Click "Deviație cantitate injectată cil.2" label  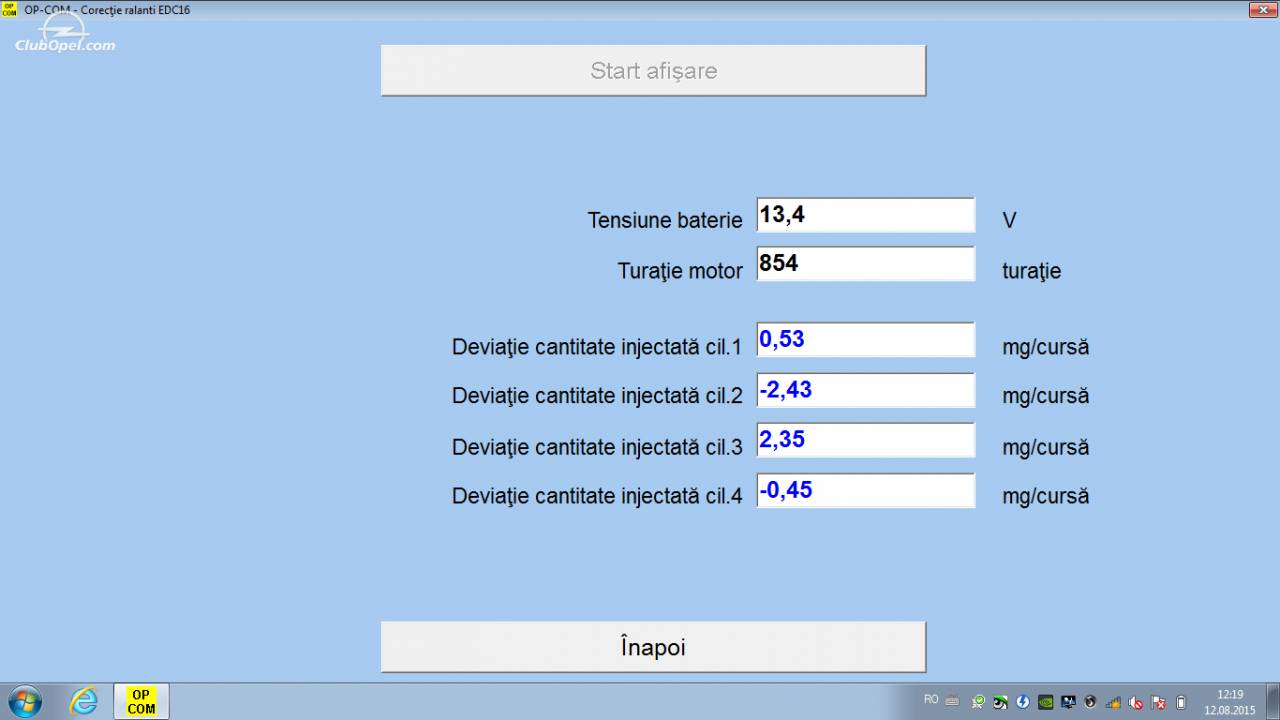[597, 395]
